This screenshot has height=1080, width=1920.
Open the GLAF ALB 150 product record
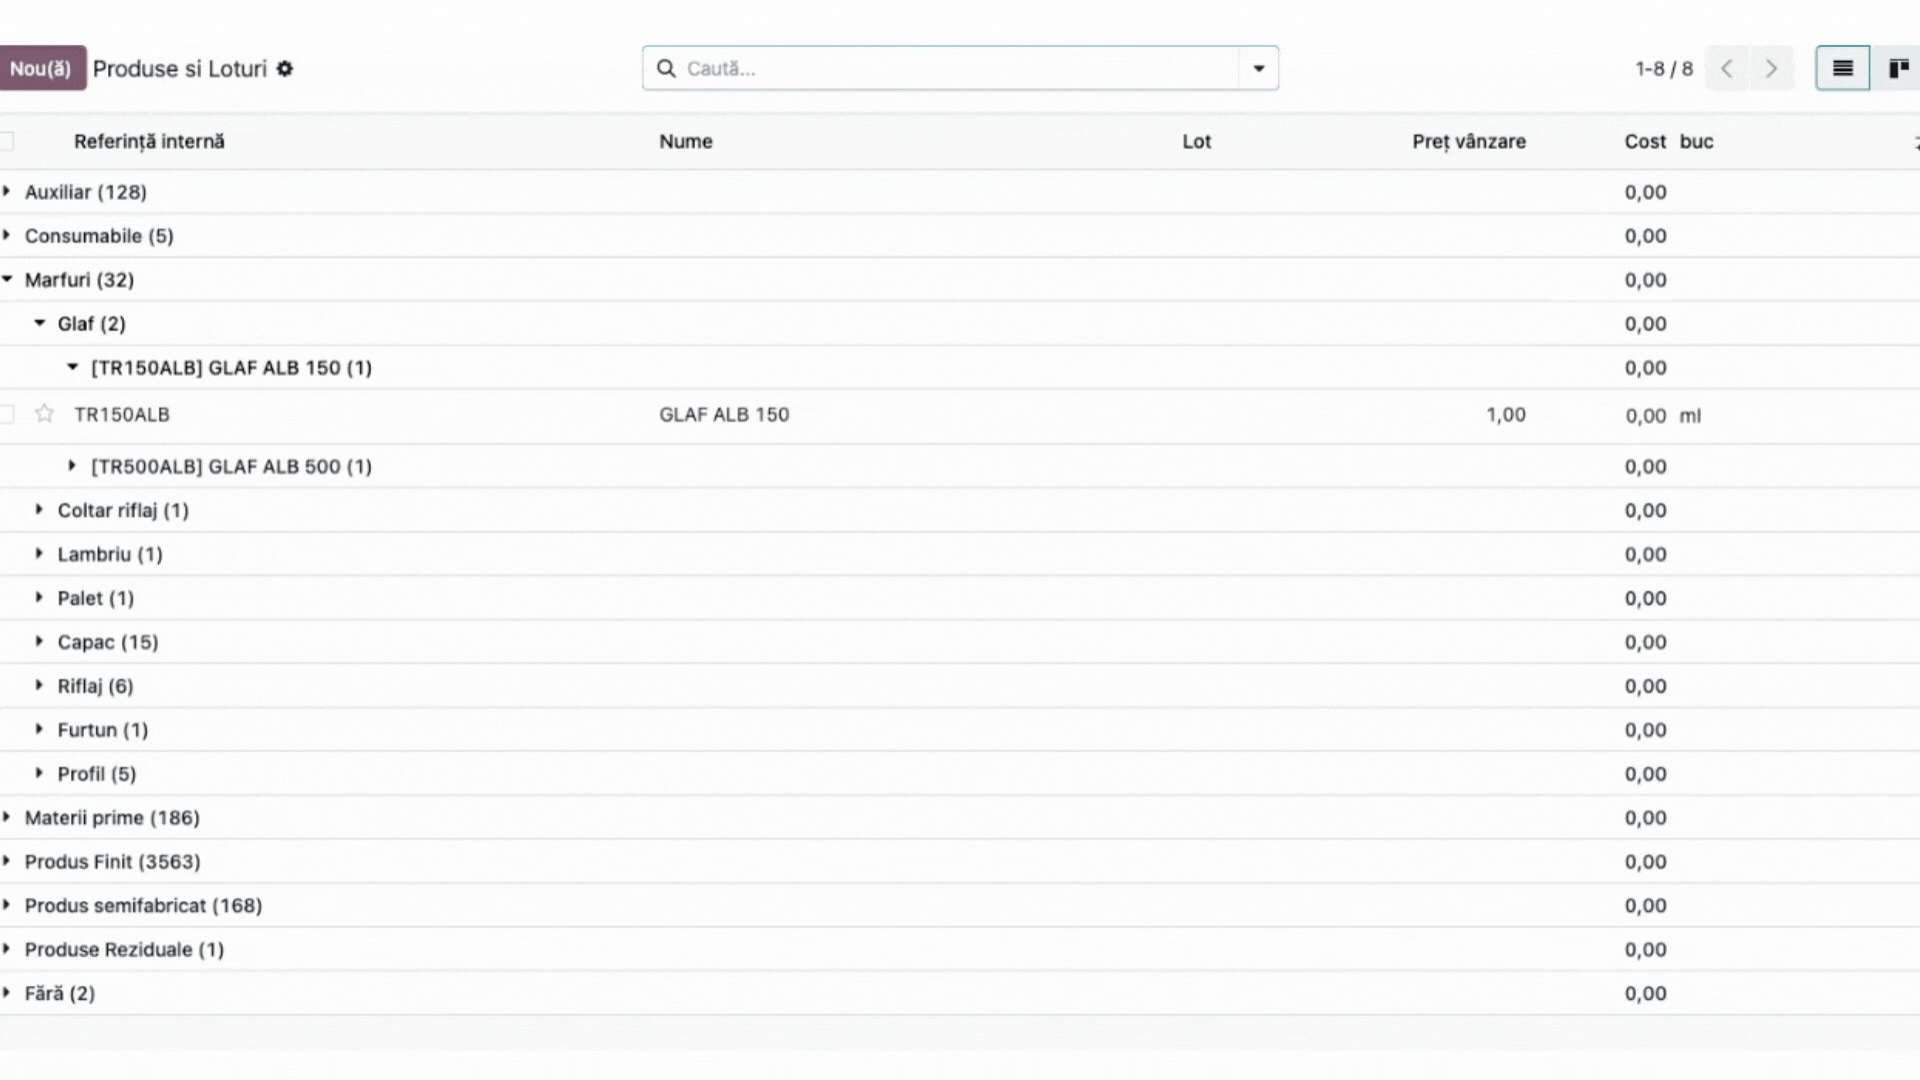click(x=724, y=414)
